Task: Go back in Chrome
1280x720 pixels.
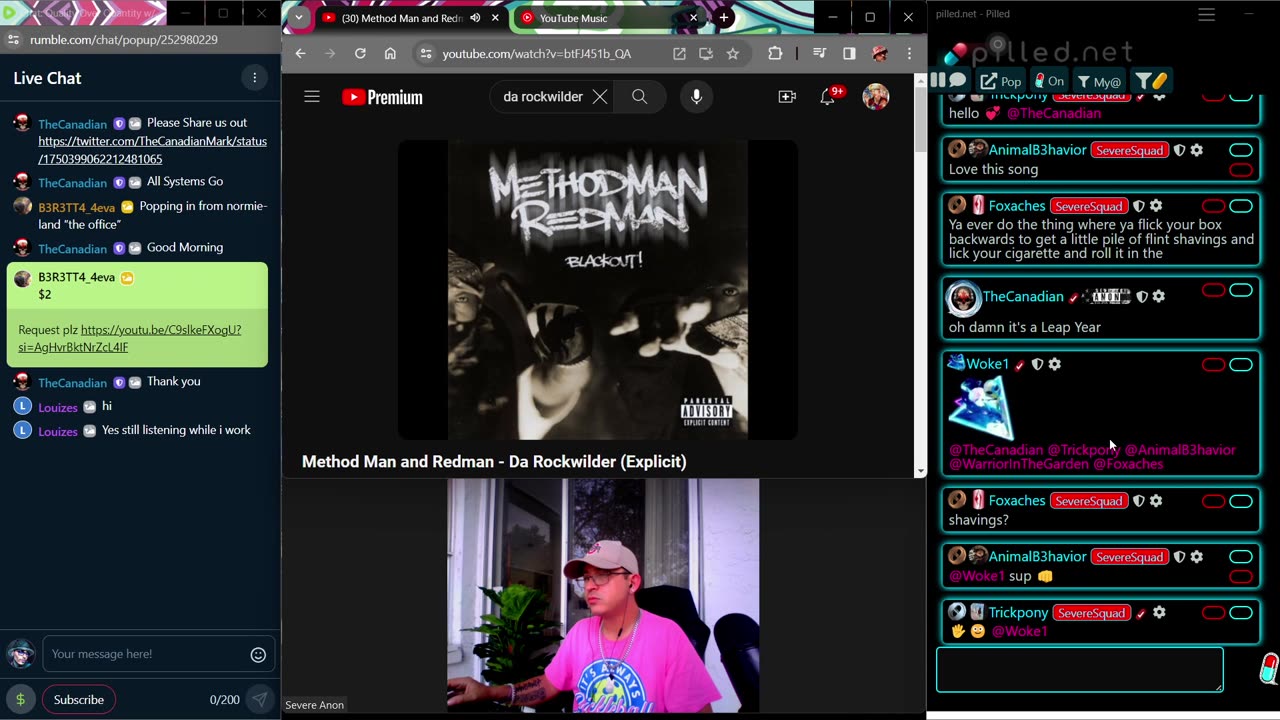Action: [300, 53]
